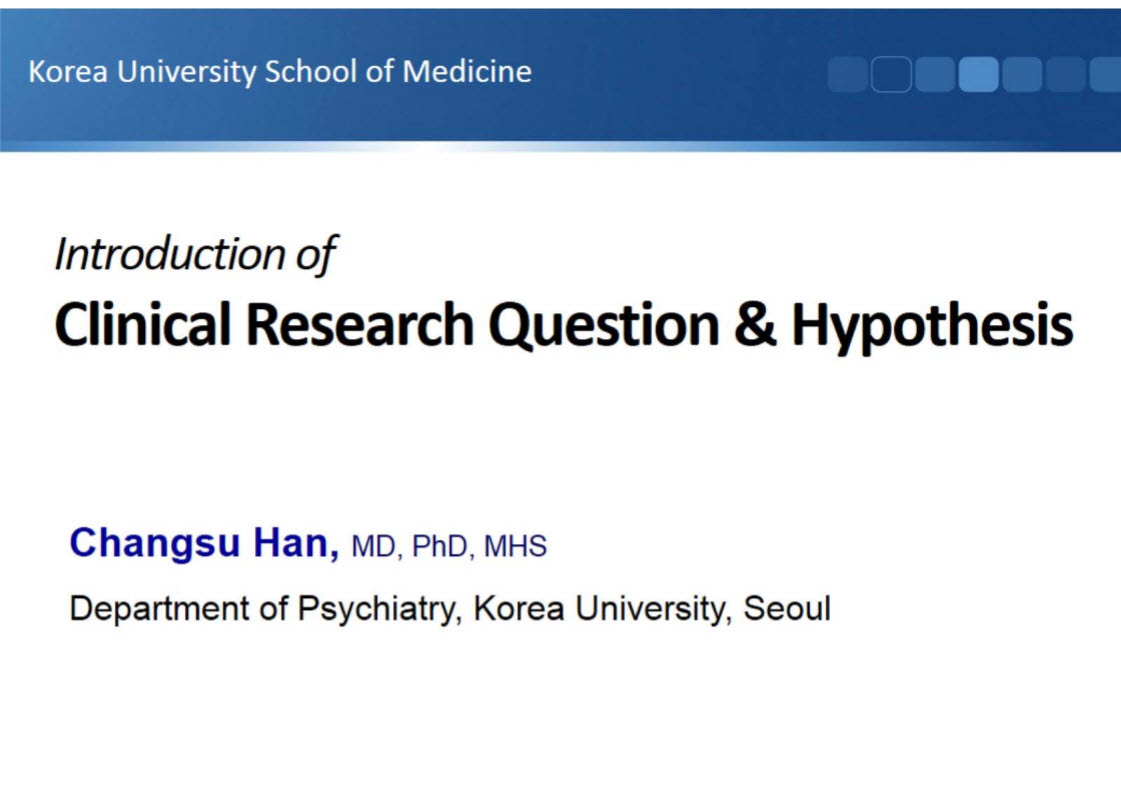Image resolution: width=1121 pixels, height=792 pixels.
Task: Select the header text Korea University School of Medicine
Action: (280, 72)
